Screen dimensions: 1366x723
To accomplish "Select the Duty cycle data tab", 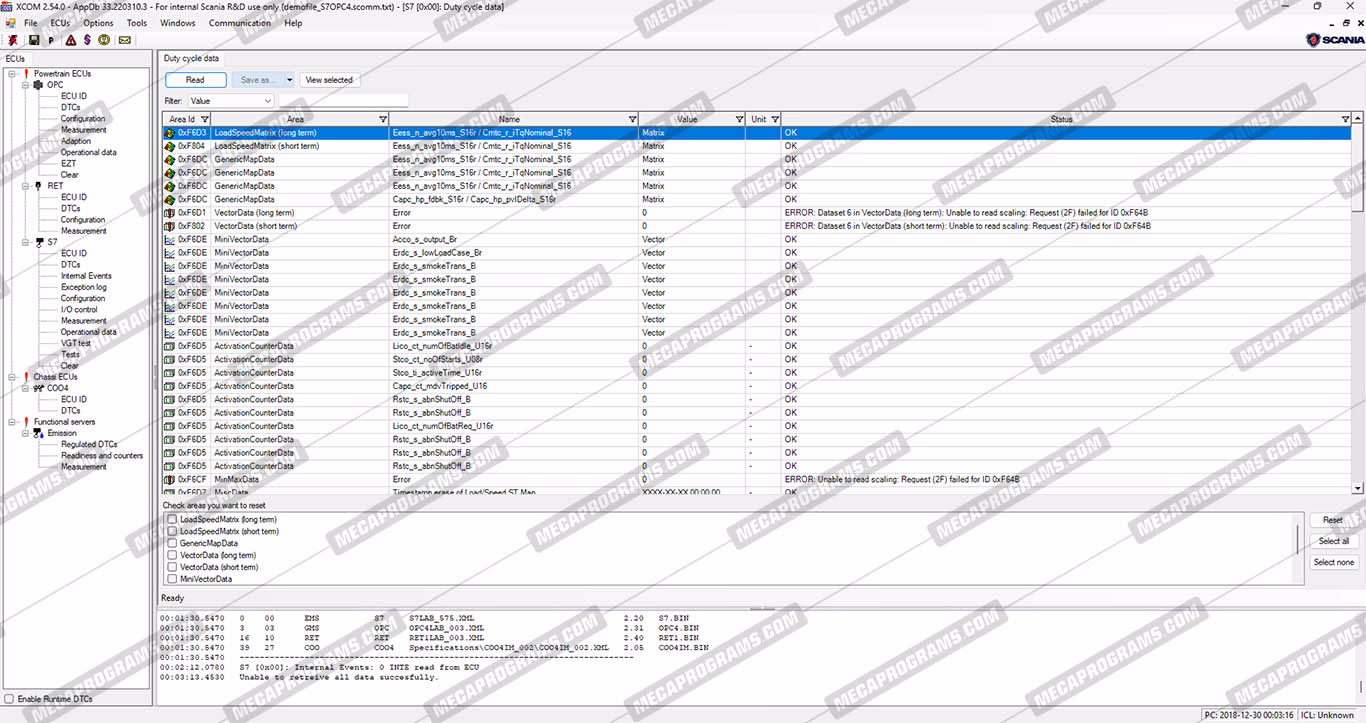I will tap(191, 60).
